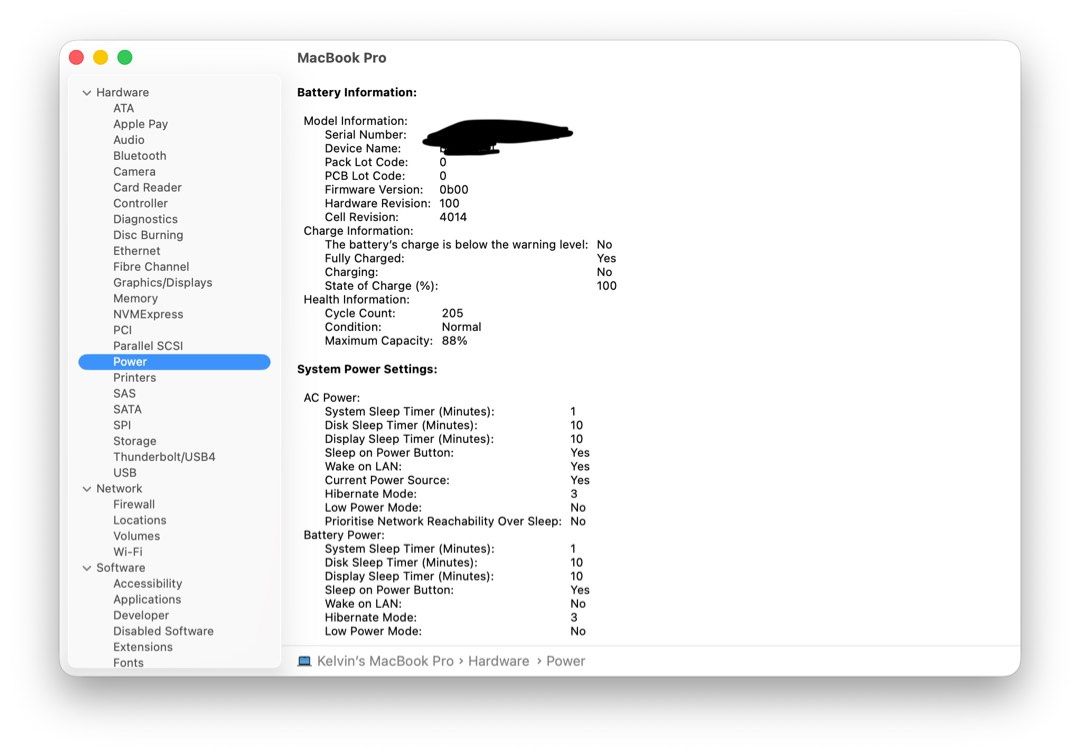Image resolution: width=1080 pixels, height=755 pixels.
Task: Click Hardware in the path bar
Action: coord(499,661)
